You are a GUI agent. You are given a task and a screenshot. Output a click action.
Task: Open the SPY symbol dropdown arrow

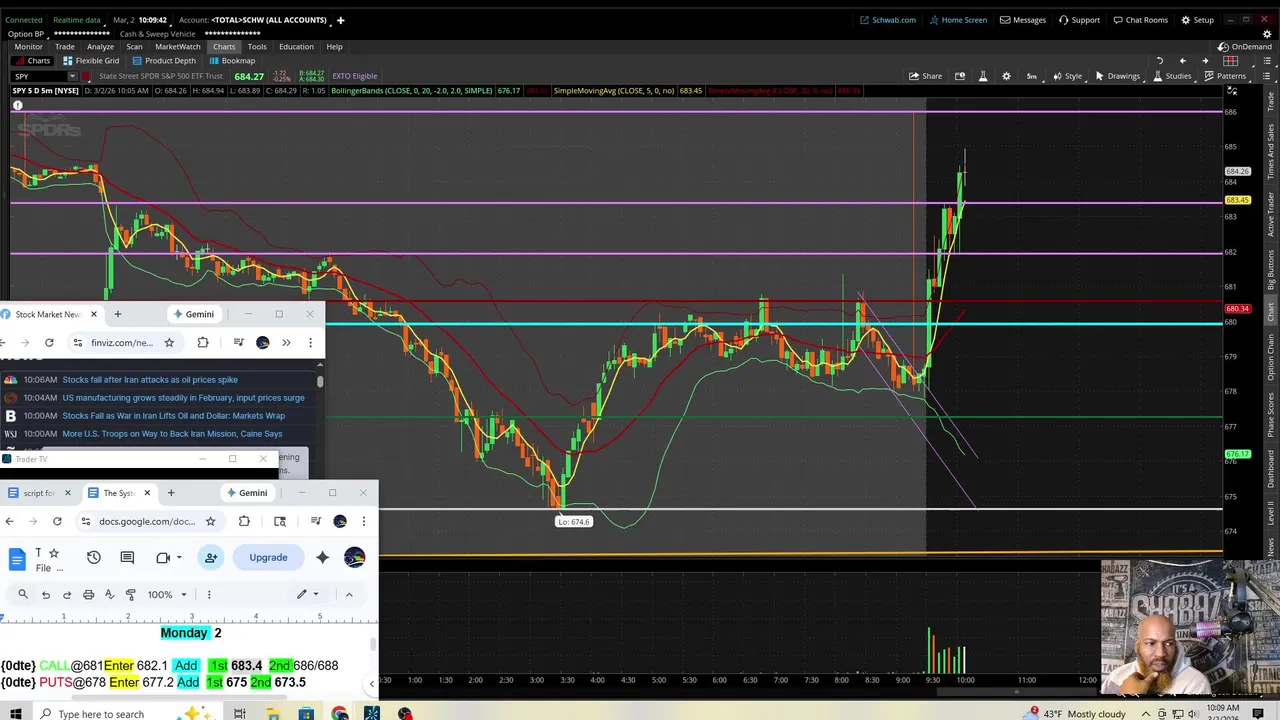coord(72,76)
